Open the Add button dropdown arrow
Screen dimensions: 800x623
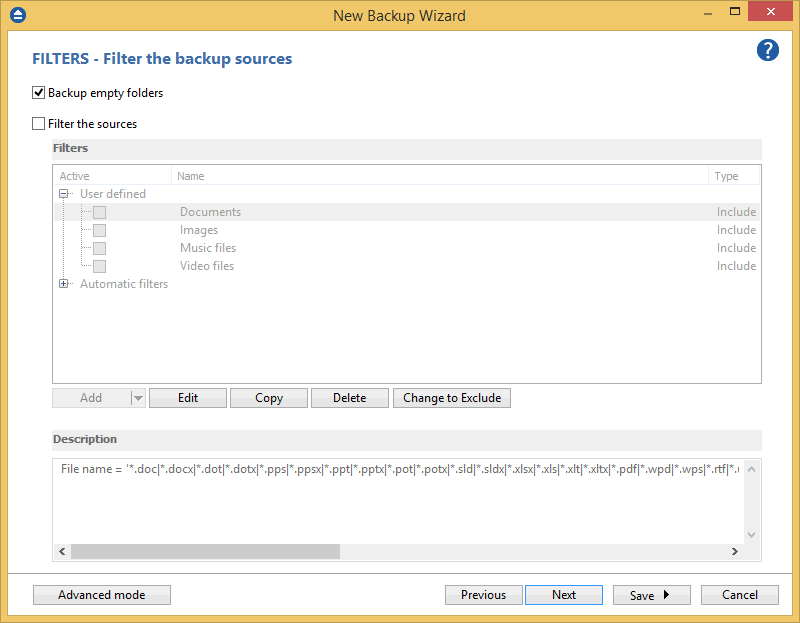138,398
